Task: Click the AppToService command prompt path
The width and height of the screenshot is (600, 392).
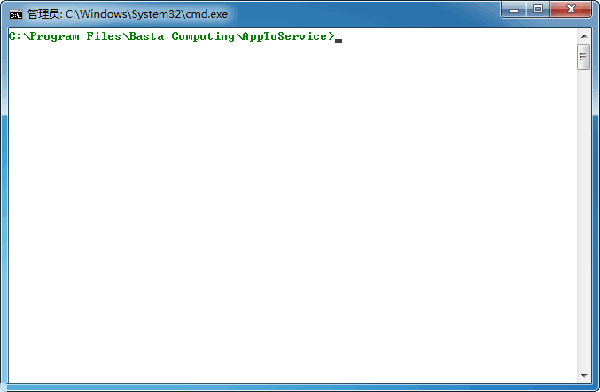Action: click(172, 36)
